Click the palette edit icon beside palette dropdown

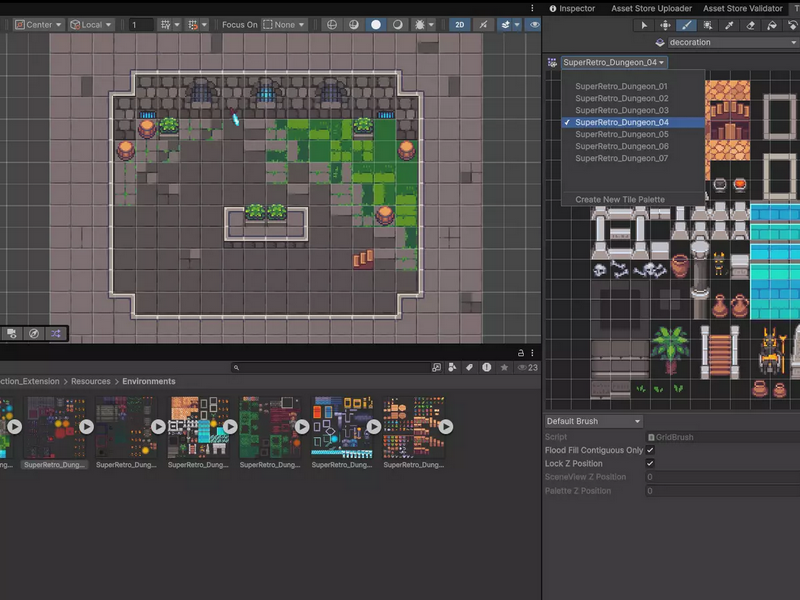pos(552,62)
